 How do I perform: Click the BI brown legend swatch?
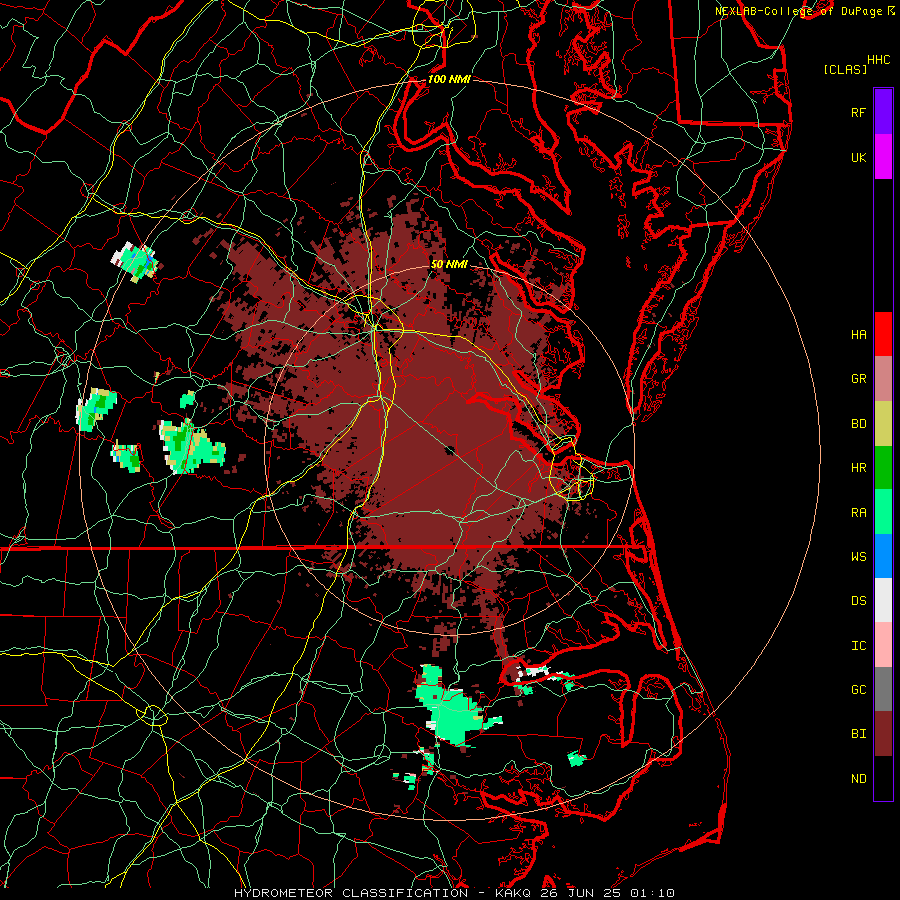coord(883,734)
